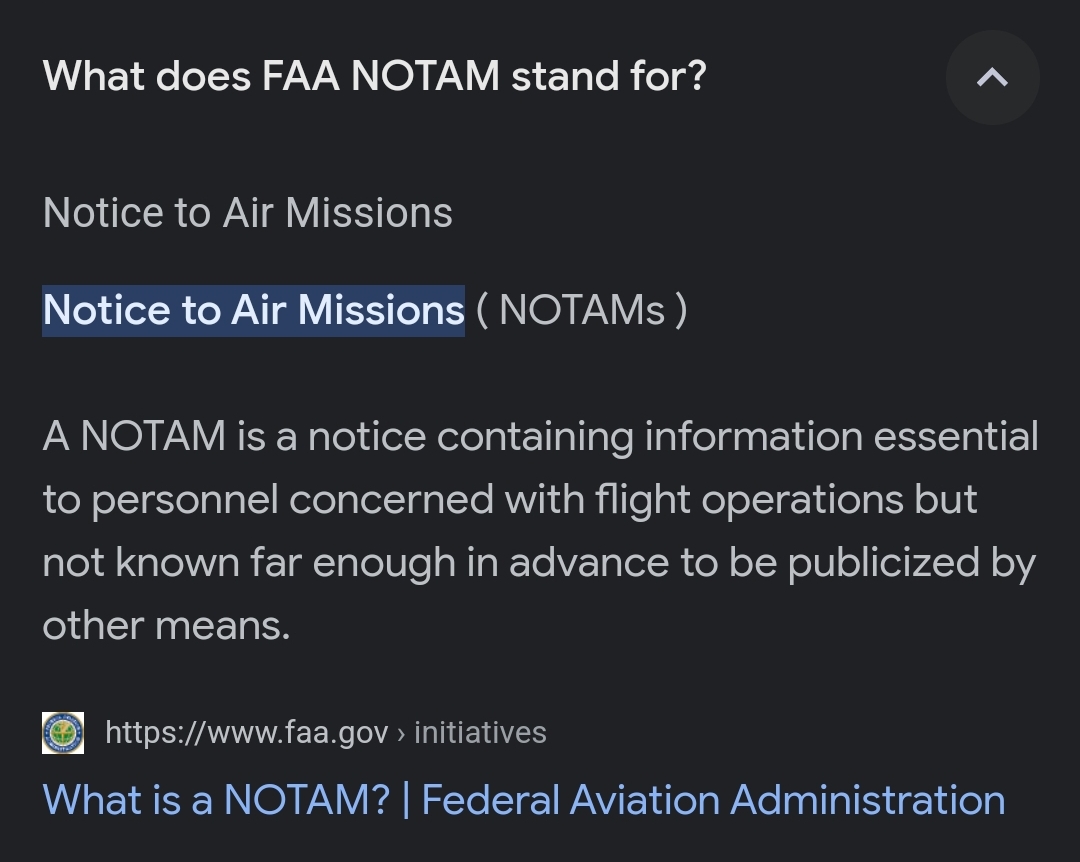Click the word "information" in the description
The height and width of the screenshot is (862, 1080).
[753, 437]
